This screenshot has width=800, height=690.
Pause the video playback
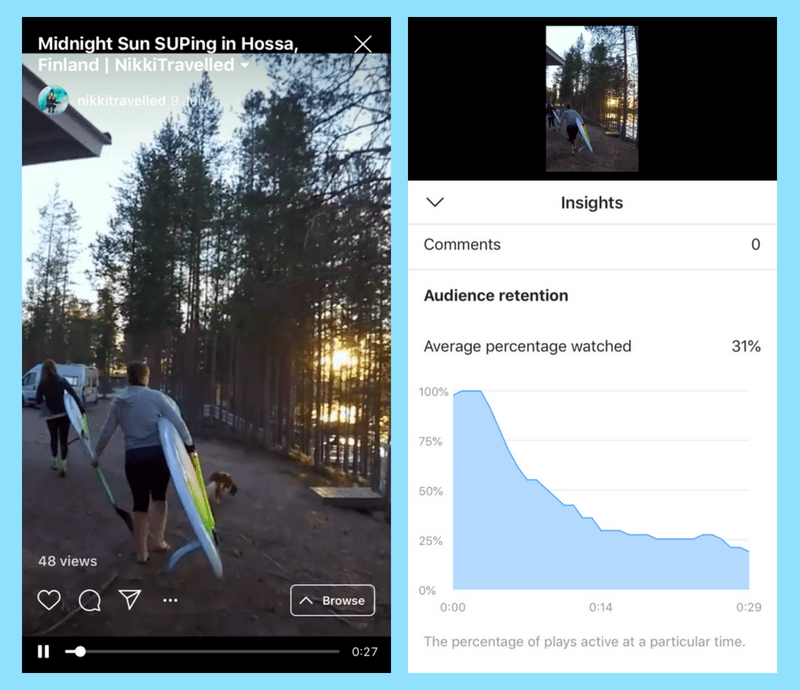[43, 652]
